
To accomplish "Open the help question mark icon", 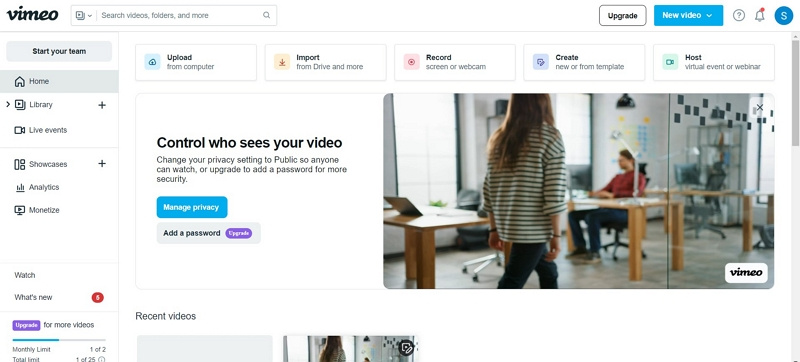I will coord(739,15).
